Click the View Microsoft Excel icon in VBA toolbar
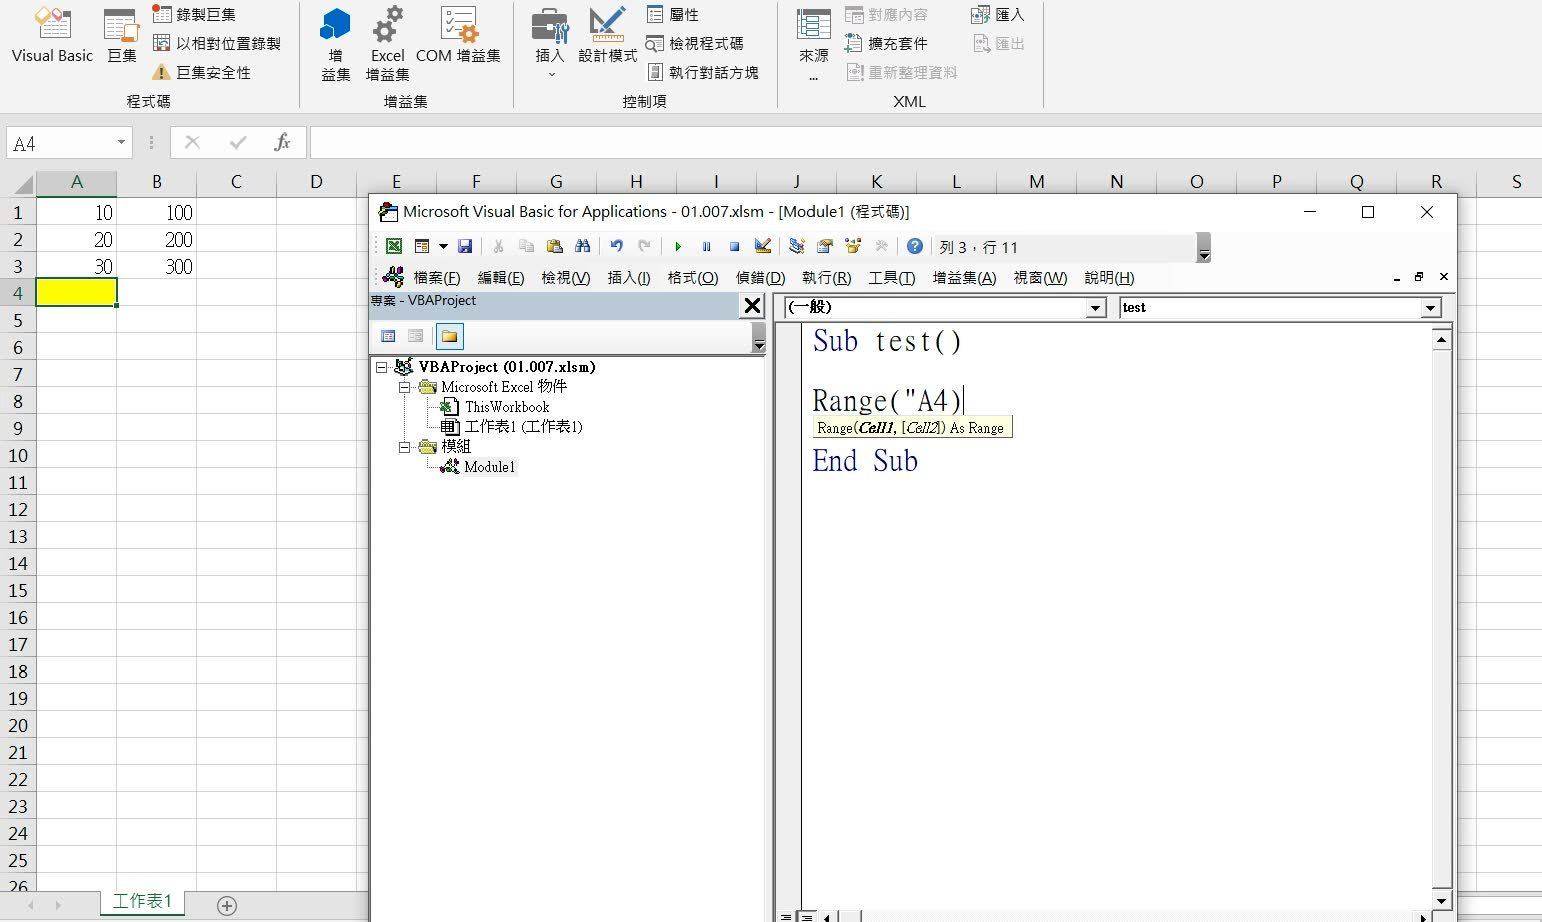The image size is (1542, 922). 394,246
